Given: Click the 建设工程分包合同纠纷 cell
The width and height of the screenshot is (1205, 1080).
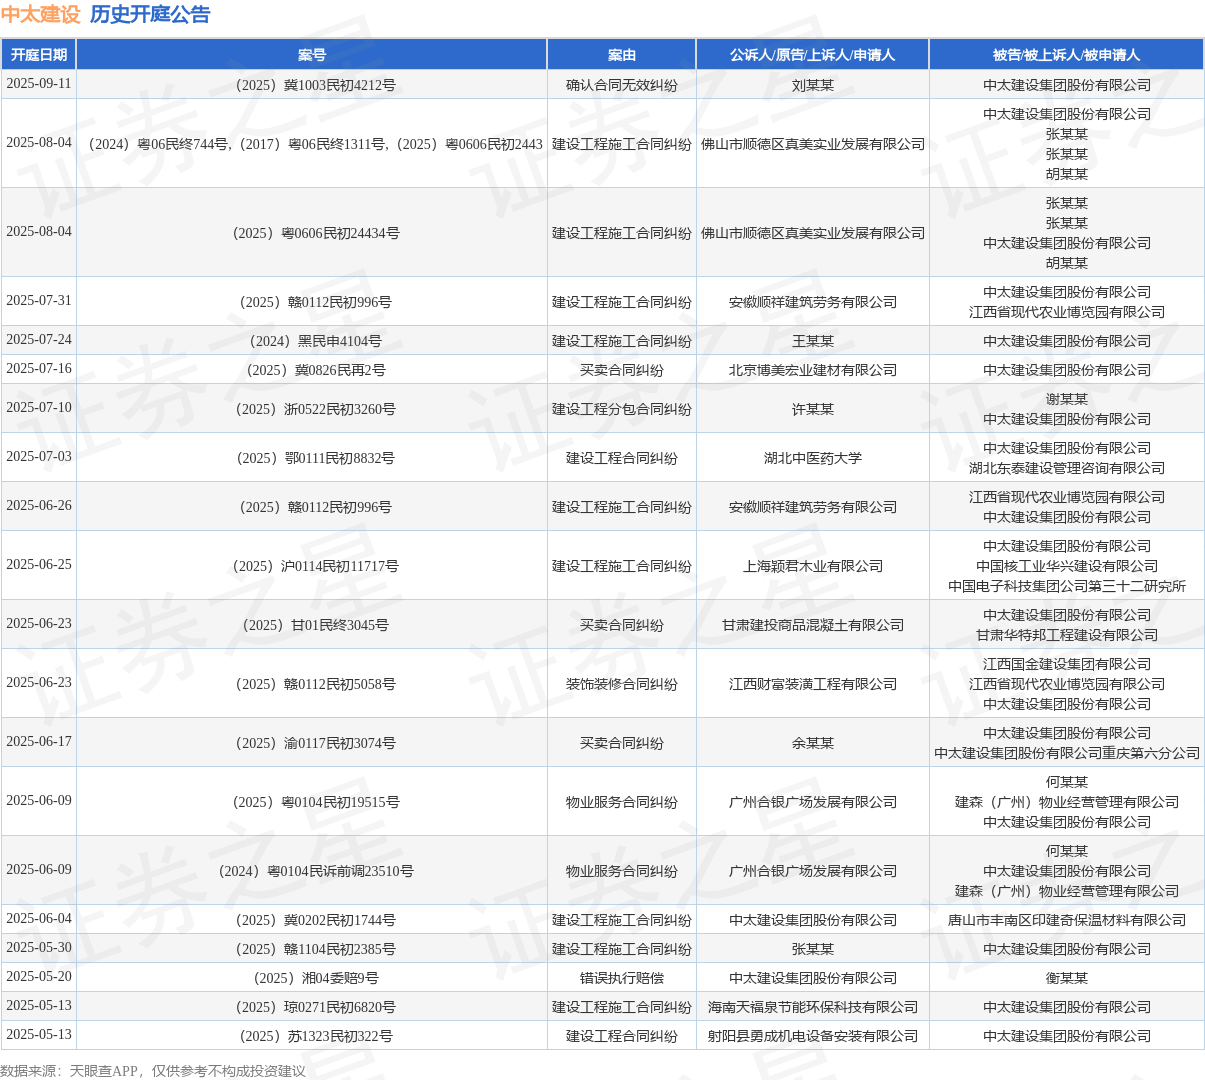Looking at the screenshot, I should tap(622, 409).
